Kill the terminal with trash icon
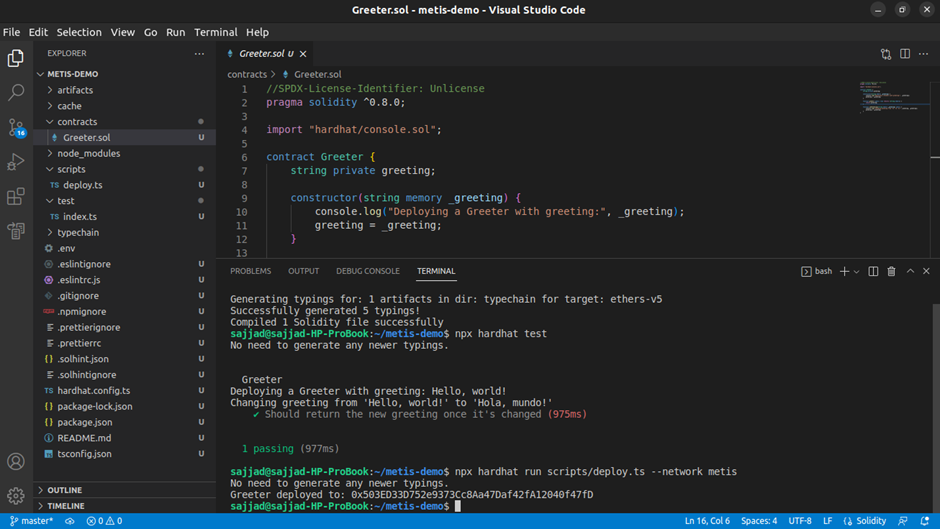Viewport: 940px width, 529px height. (x=891, y=271)
